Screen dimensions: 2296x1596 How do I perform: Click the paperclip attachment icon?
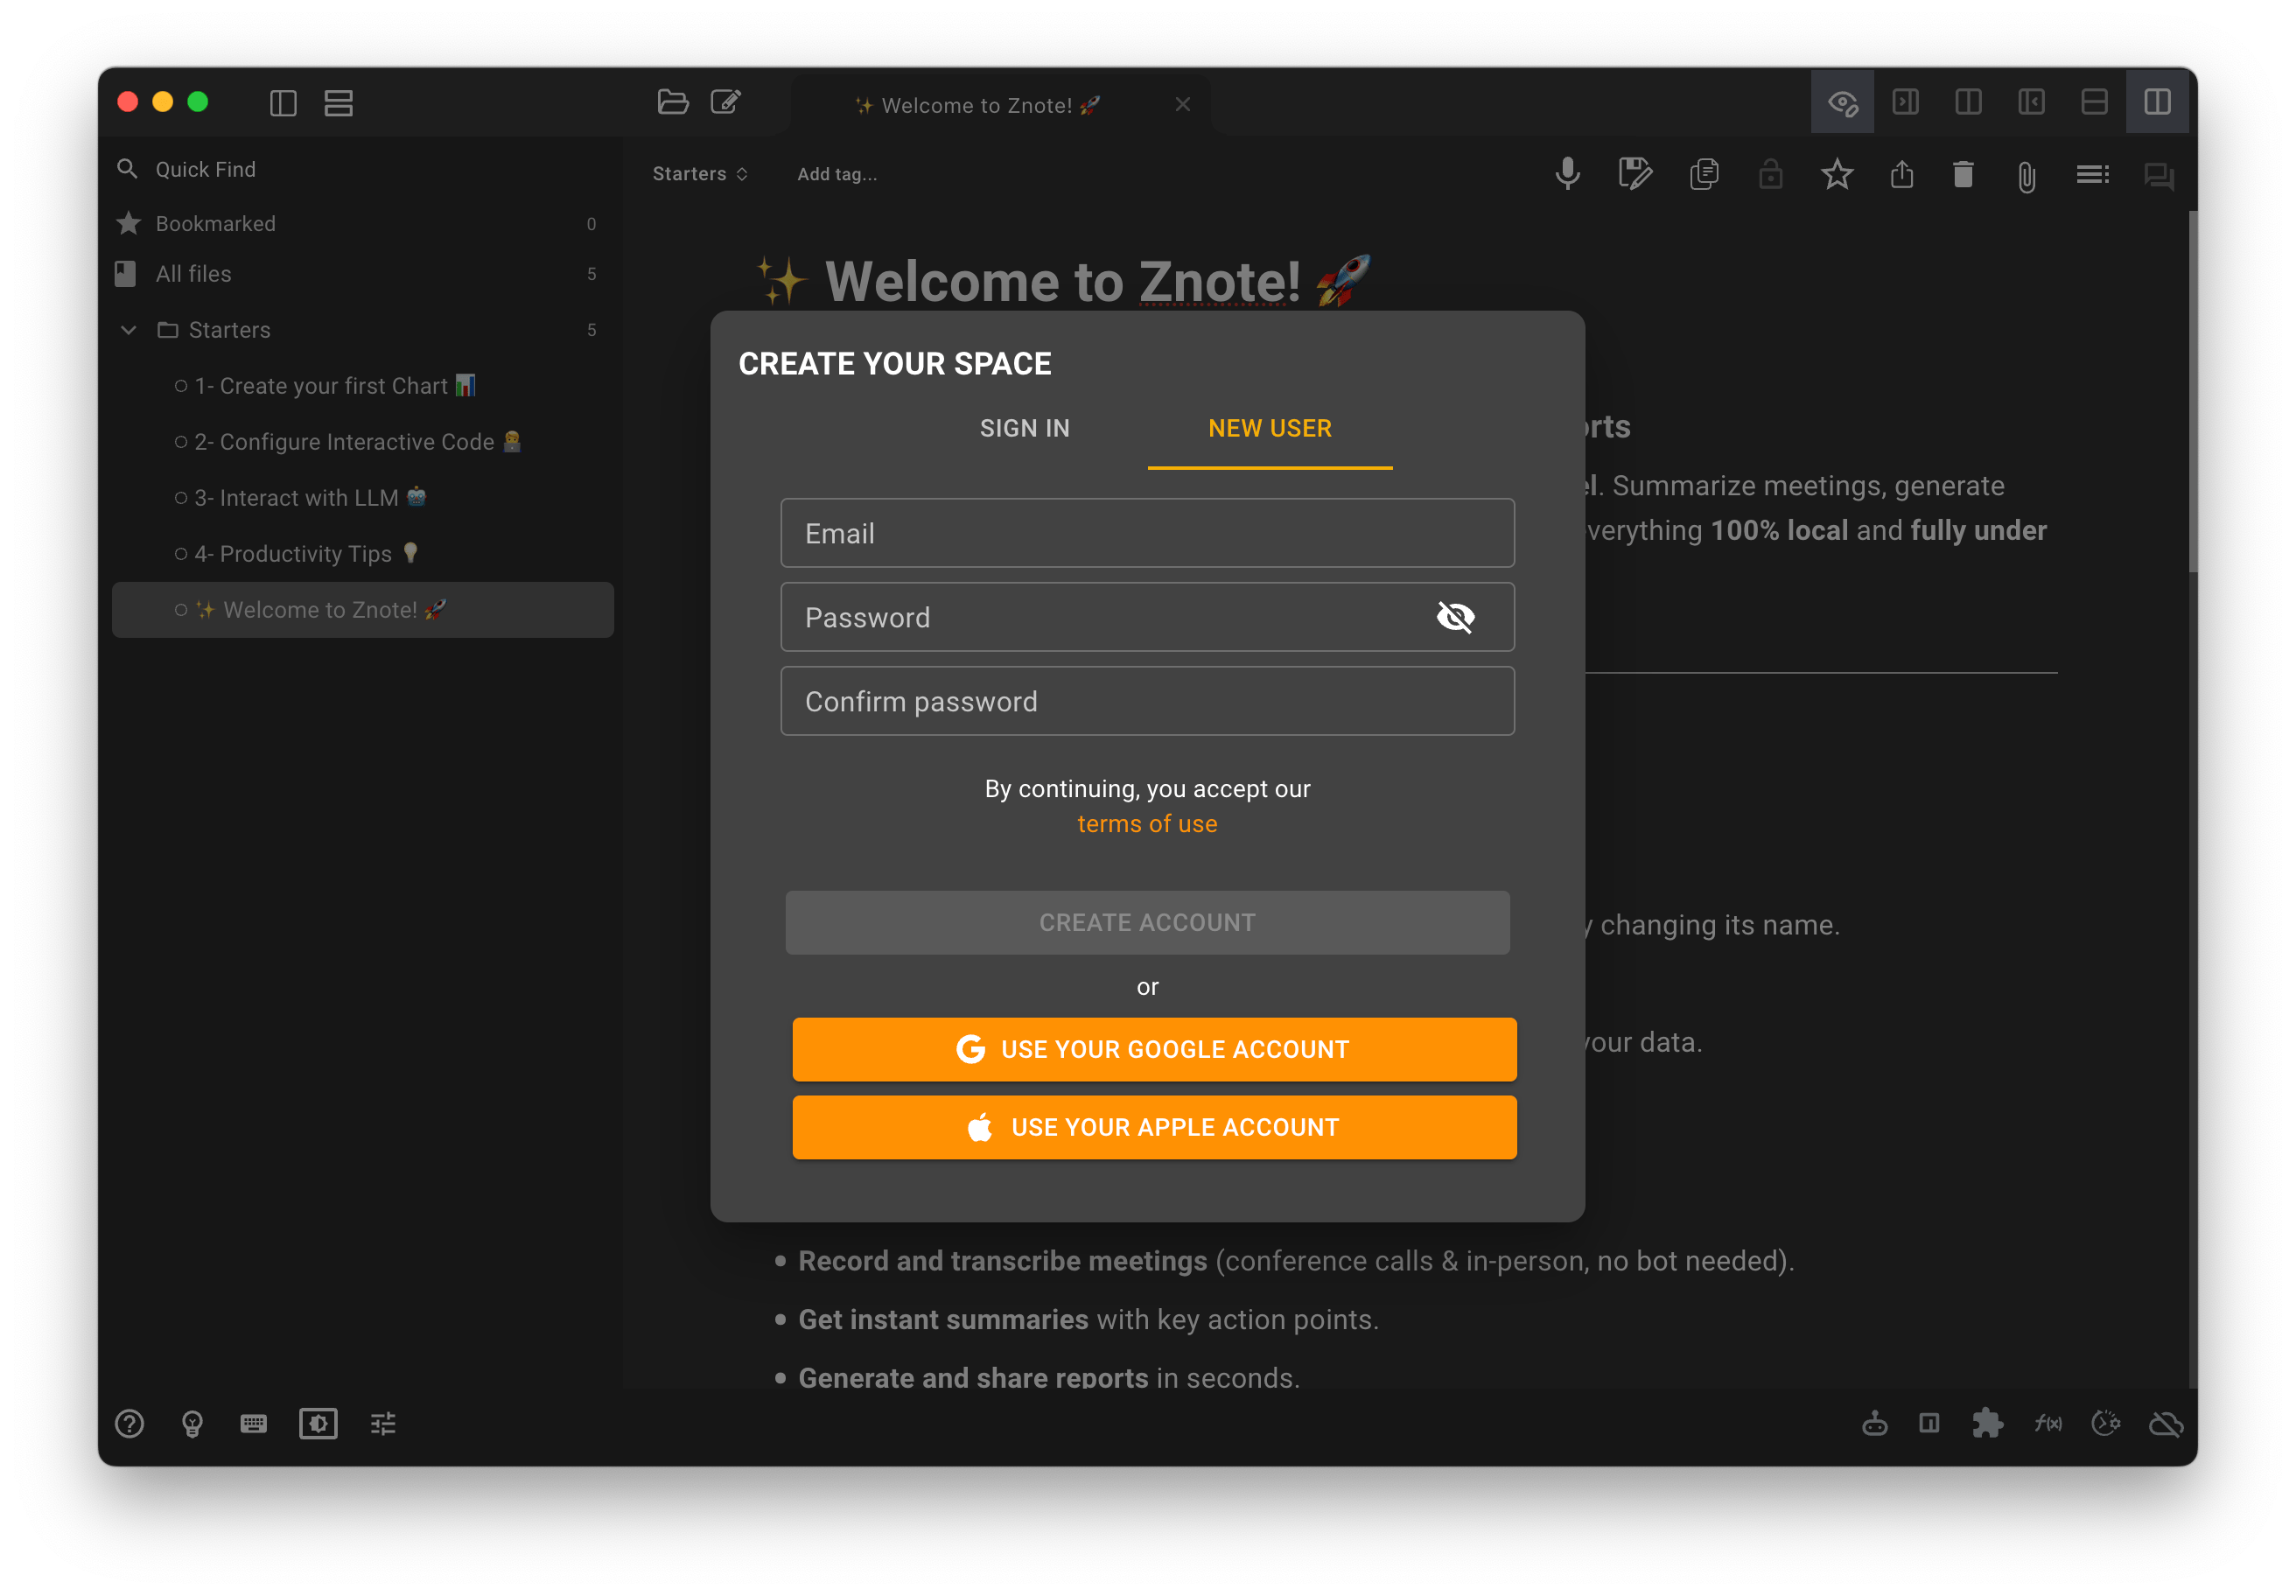point(2026,177)
